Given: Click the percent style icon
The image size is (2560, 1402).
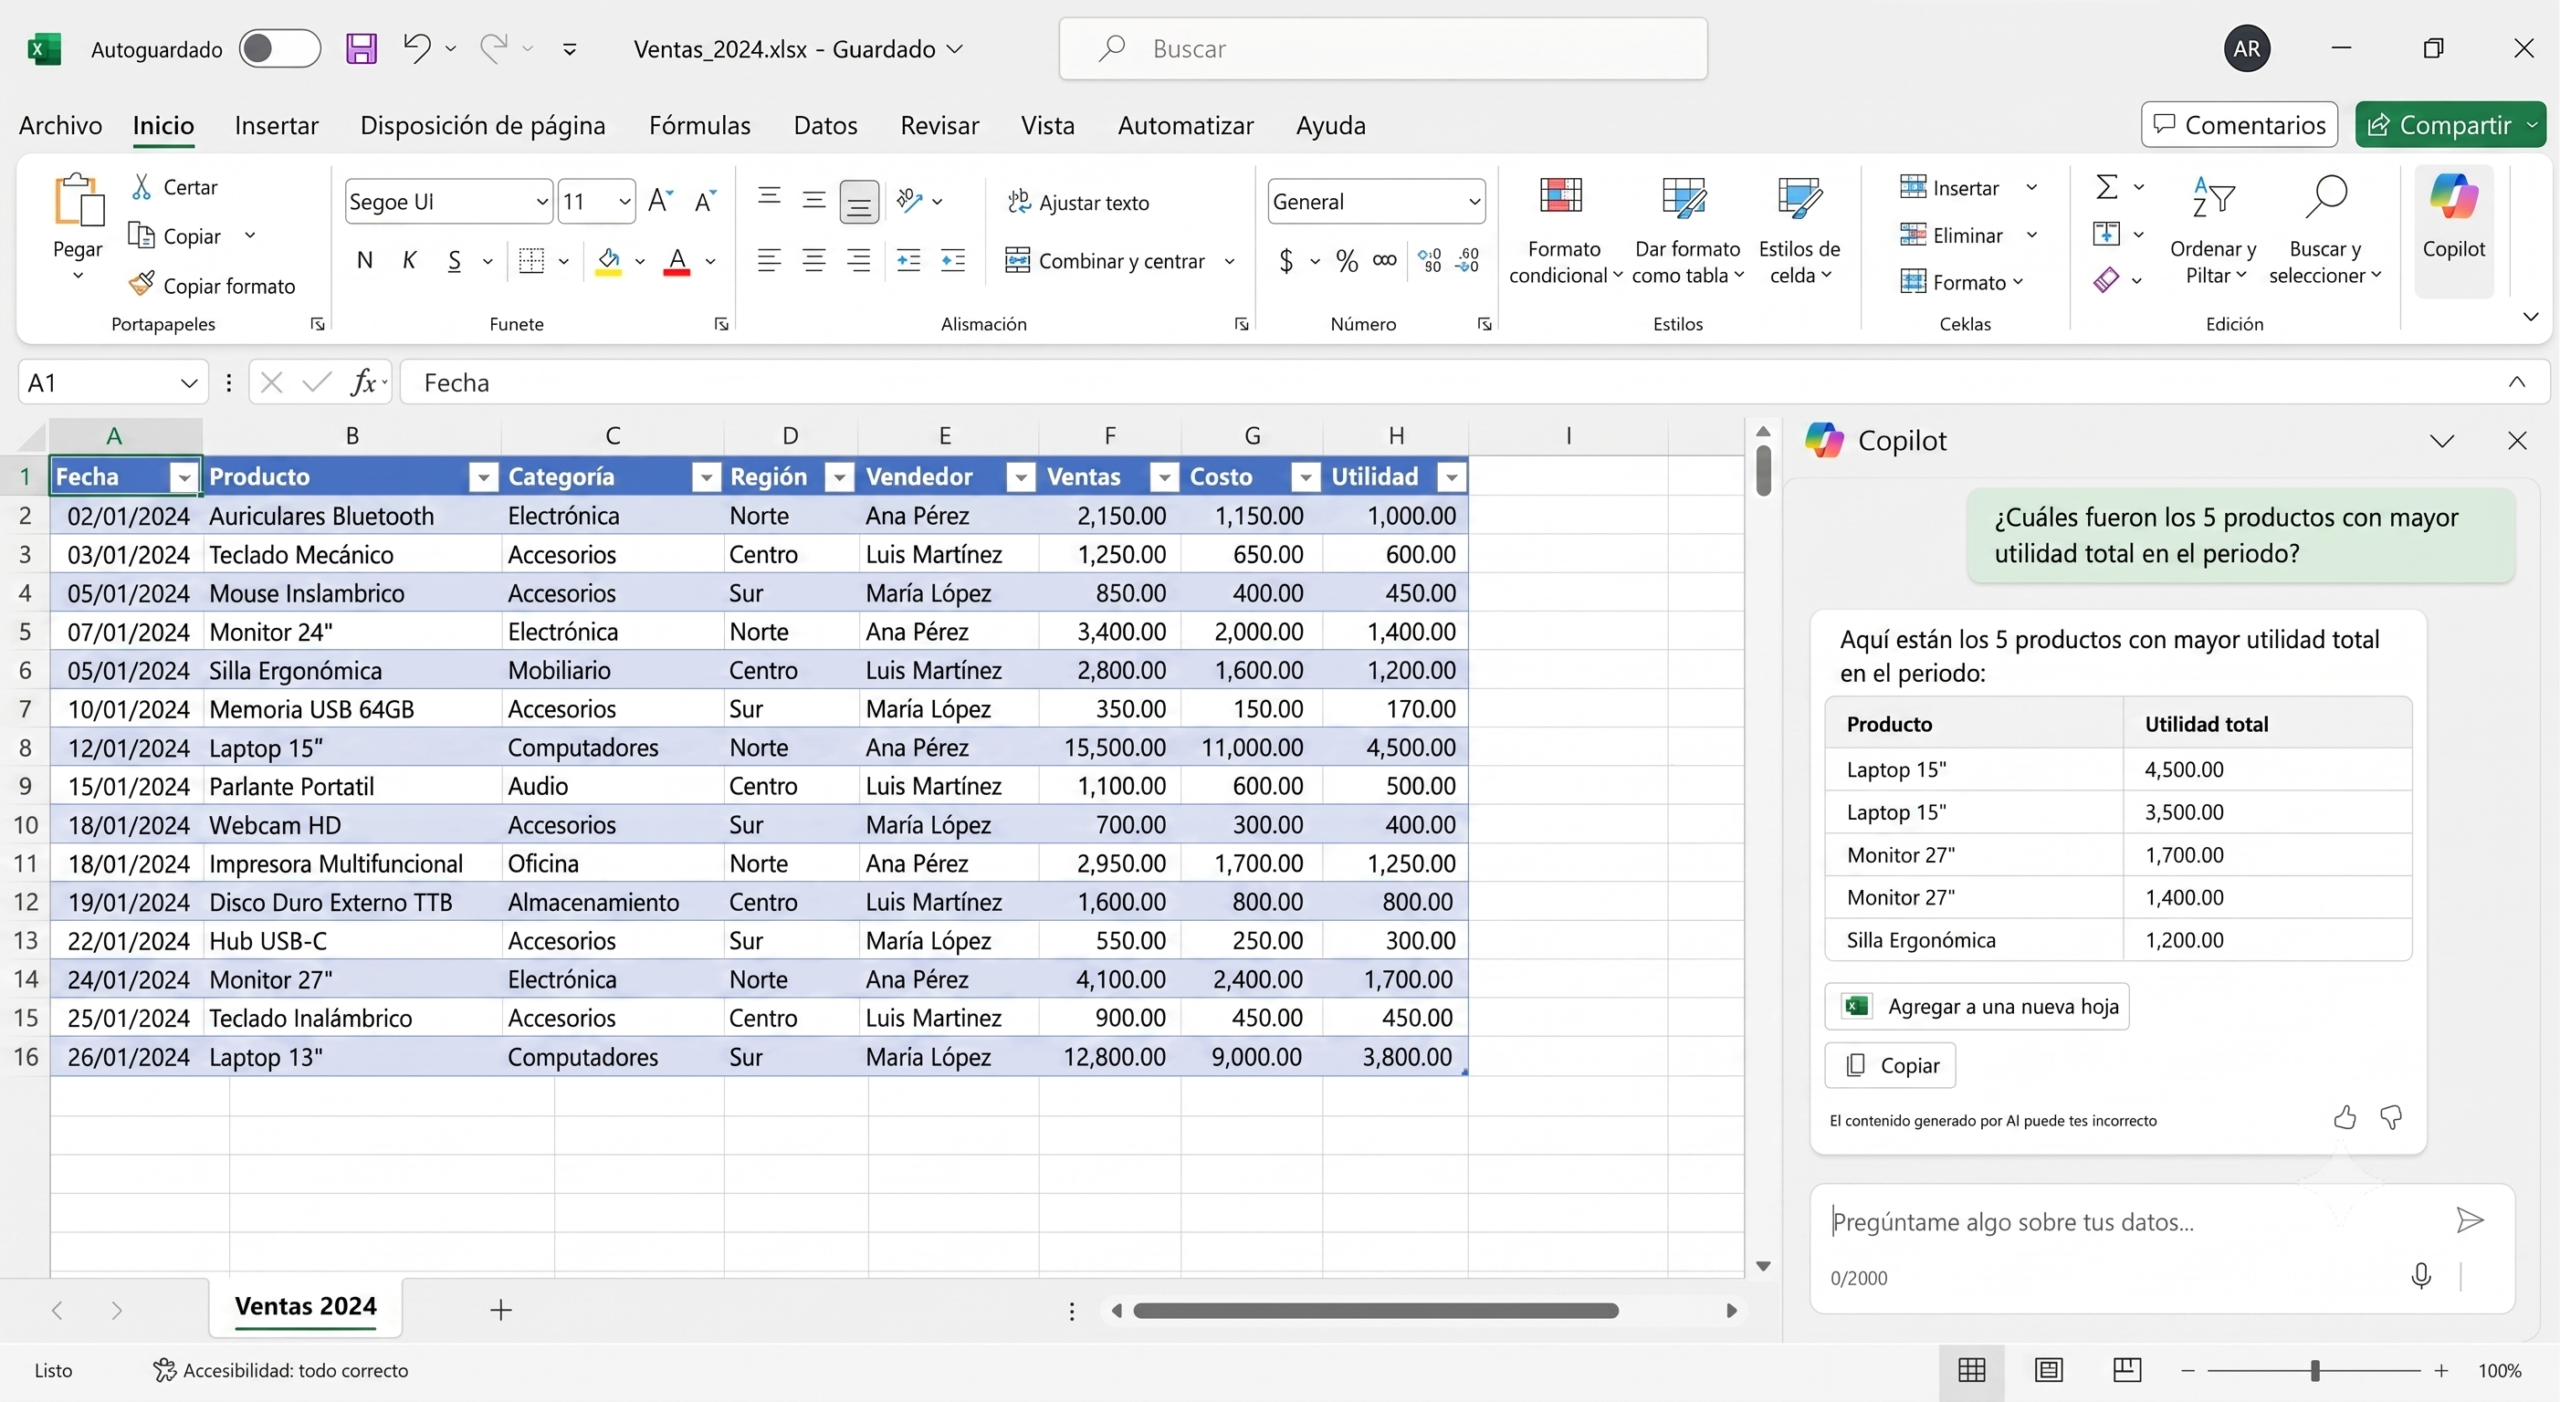Looking at the screenshot, I should [x=1347, y=261].
